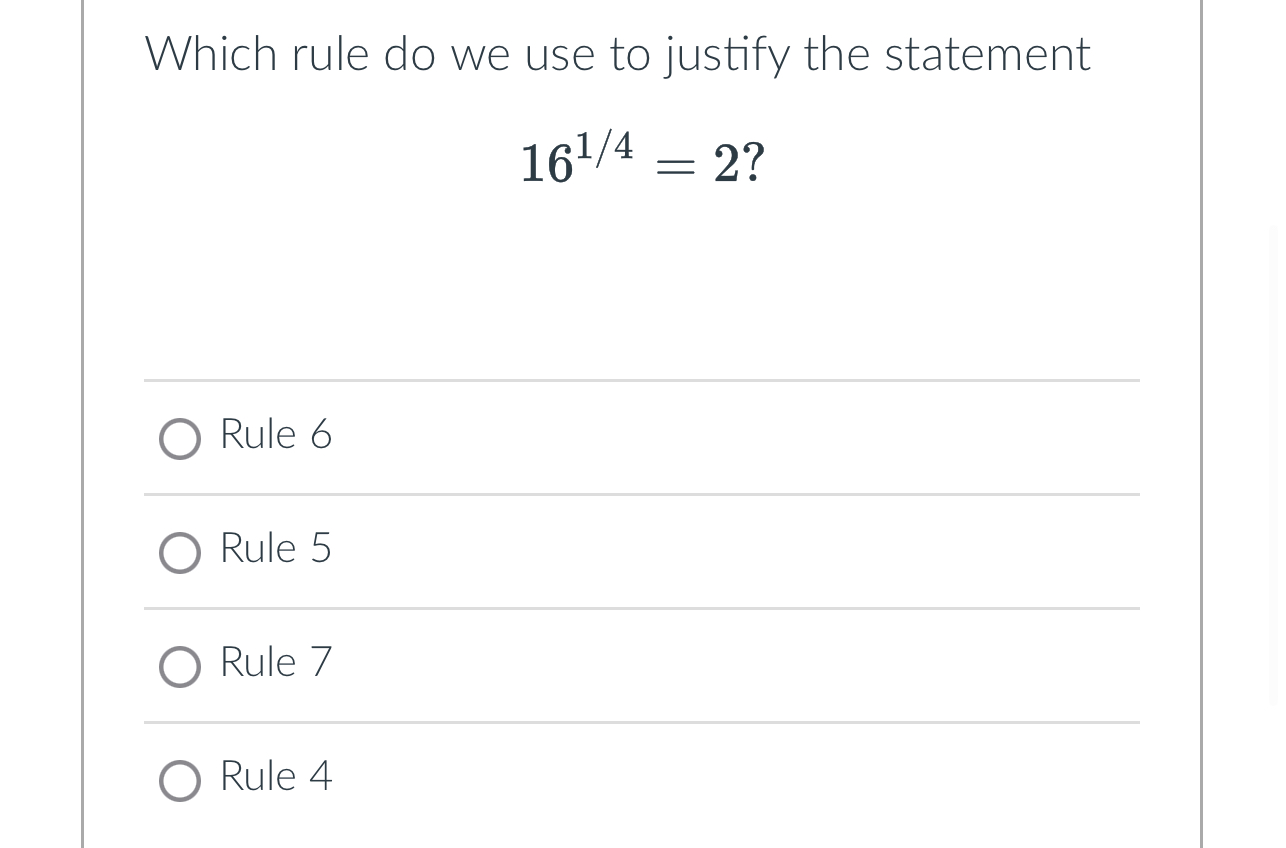
Task: Click the Rule 6 answer label
Action: tap(276, 435)
